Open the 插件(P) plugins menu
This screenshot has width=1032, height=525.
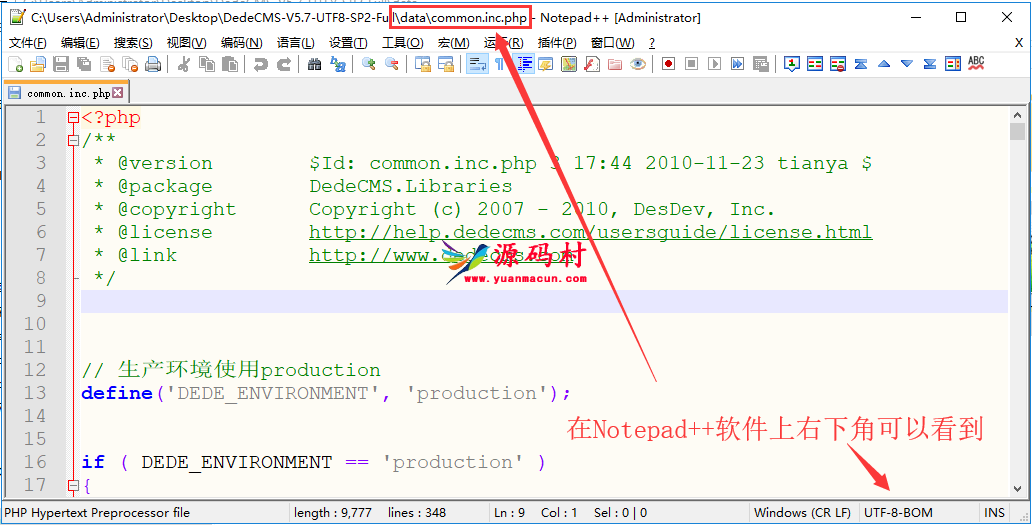[557, 43]
